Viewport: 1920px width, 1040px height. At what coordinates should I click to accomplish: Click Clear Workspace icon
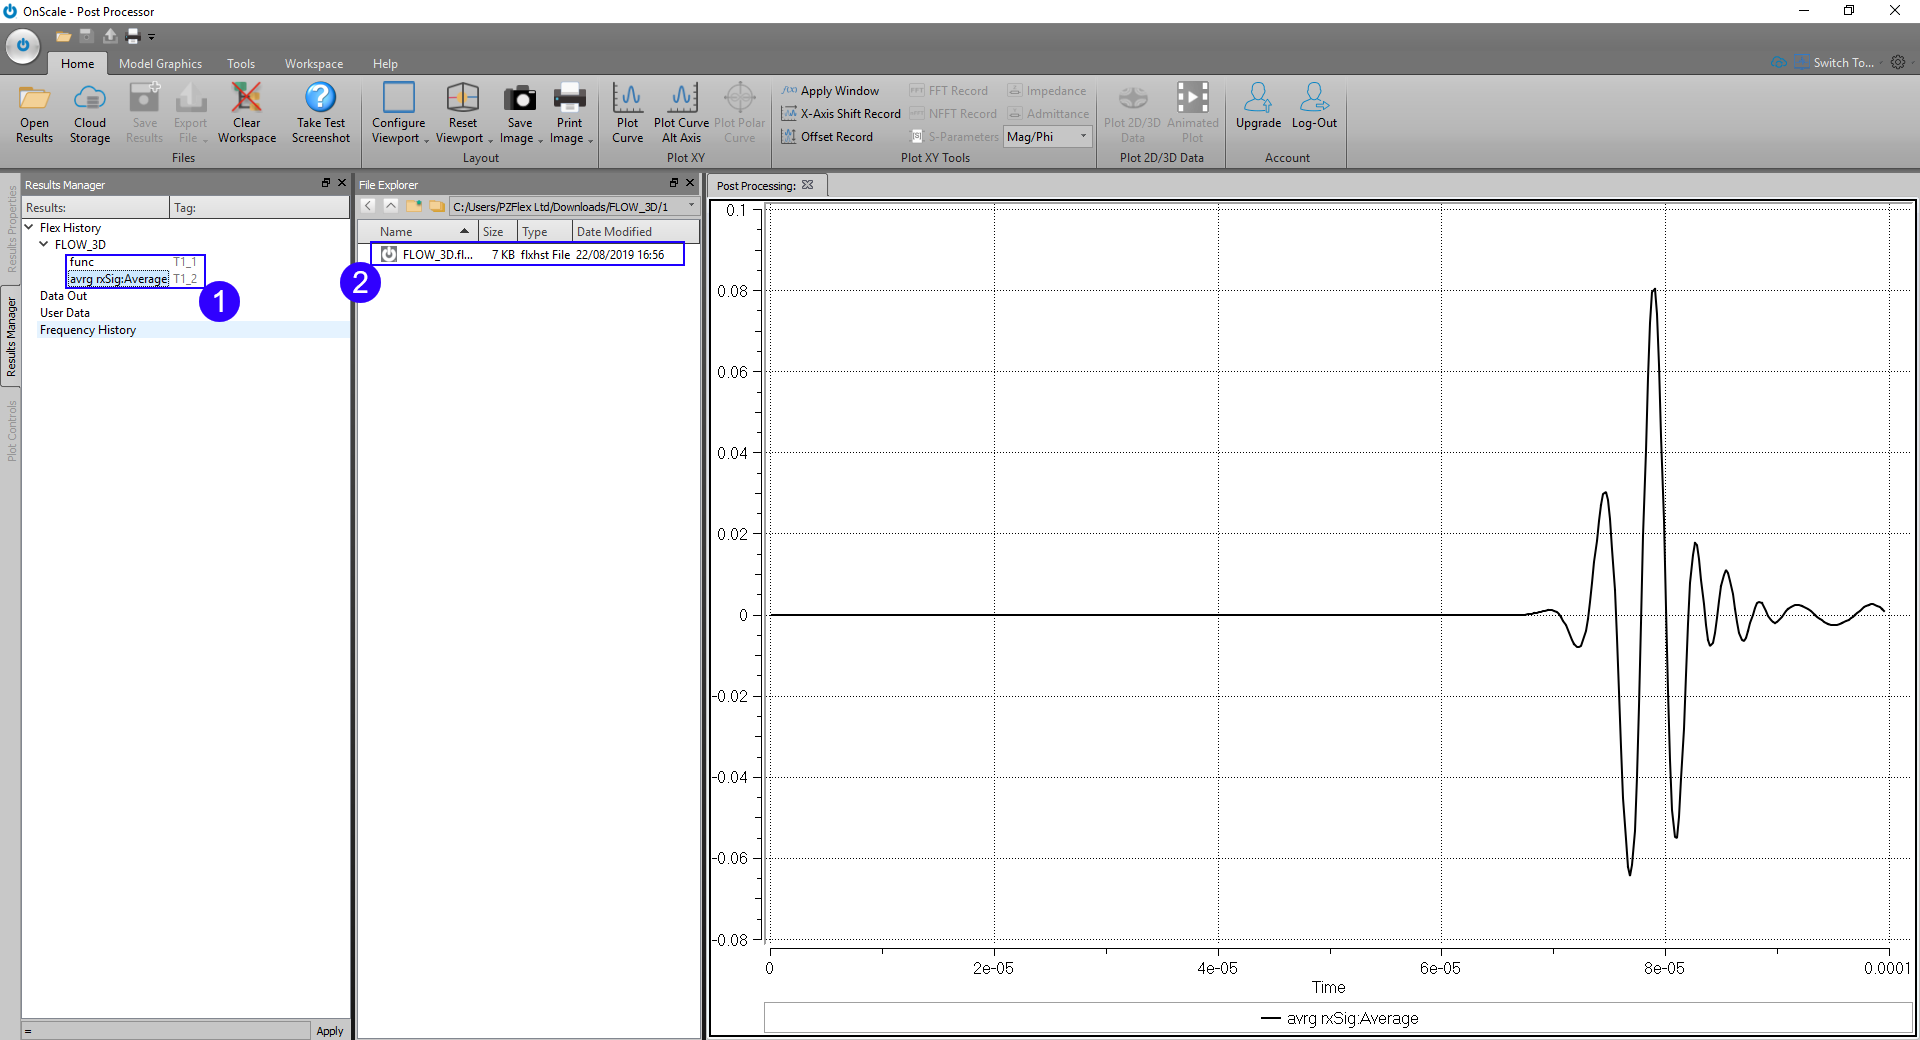click(x=246, y=98)
